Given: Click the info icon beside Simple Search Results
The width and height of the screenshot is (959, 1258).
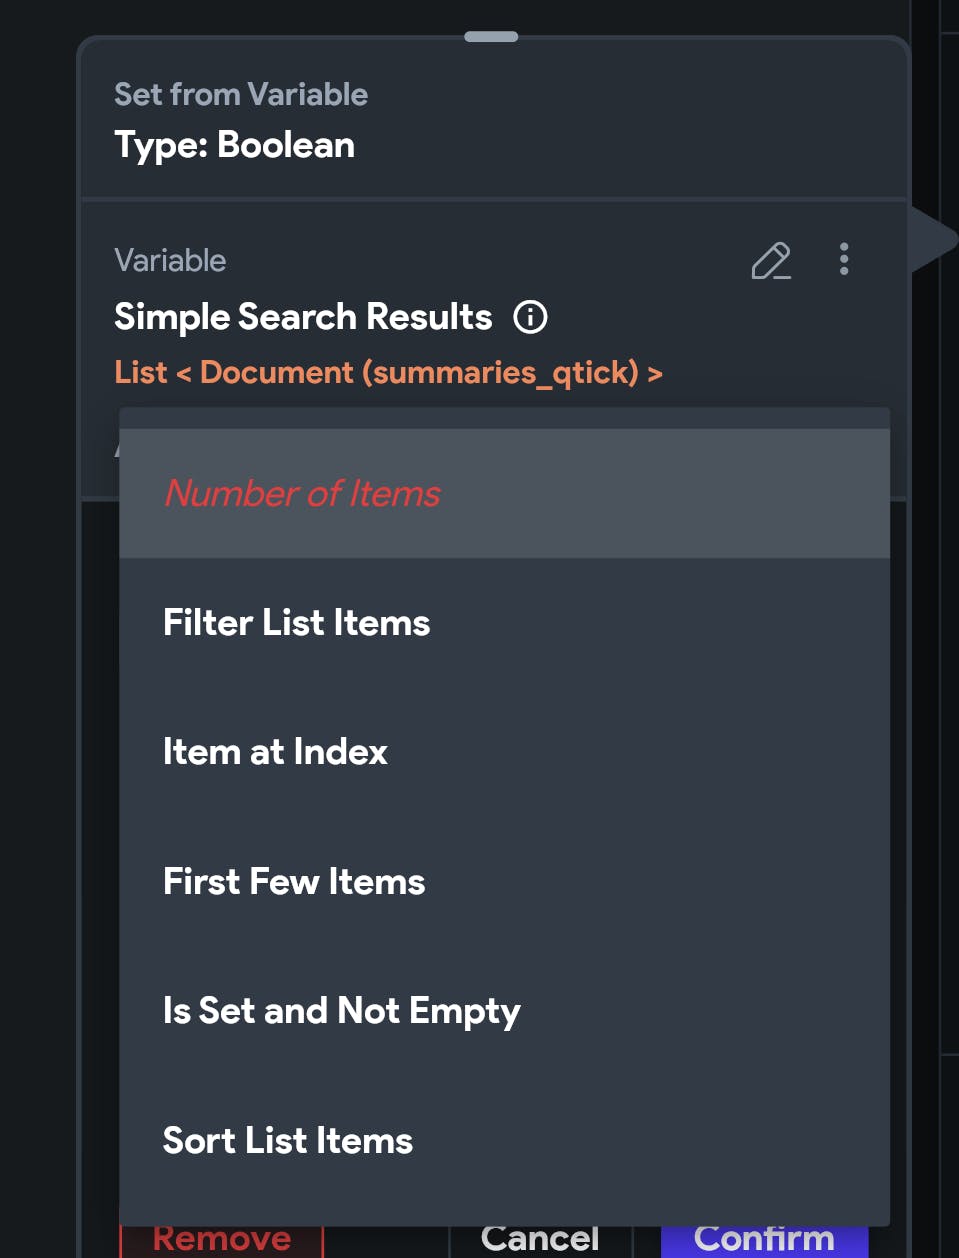Looking at the screenshot, I should 530,317.
